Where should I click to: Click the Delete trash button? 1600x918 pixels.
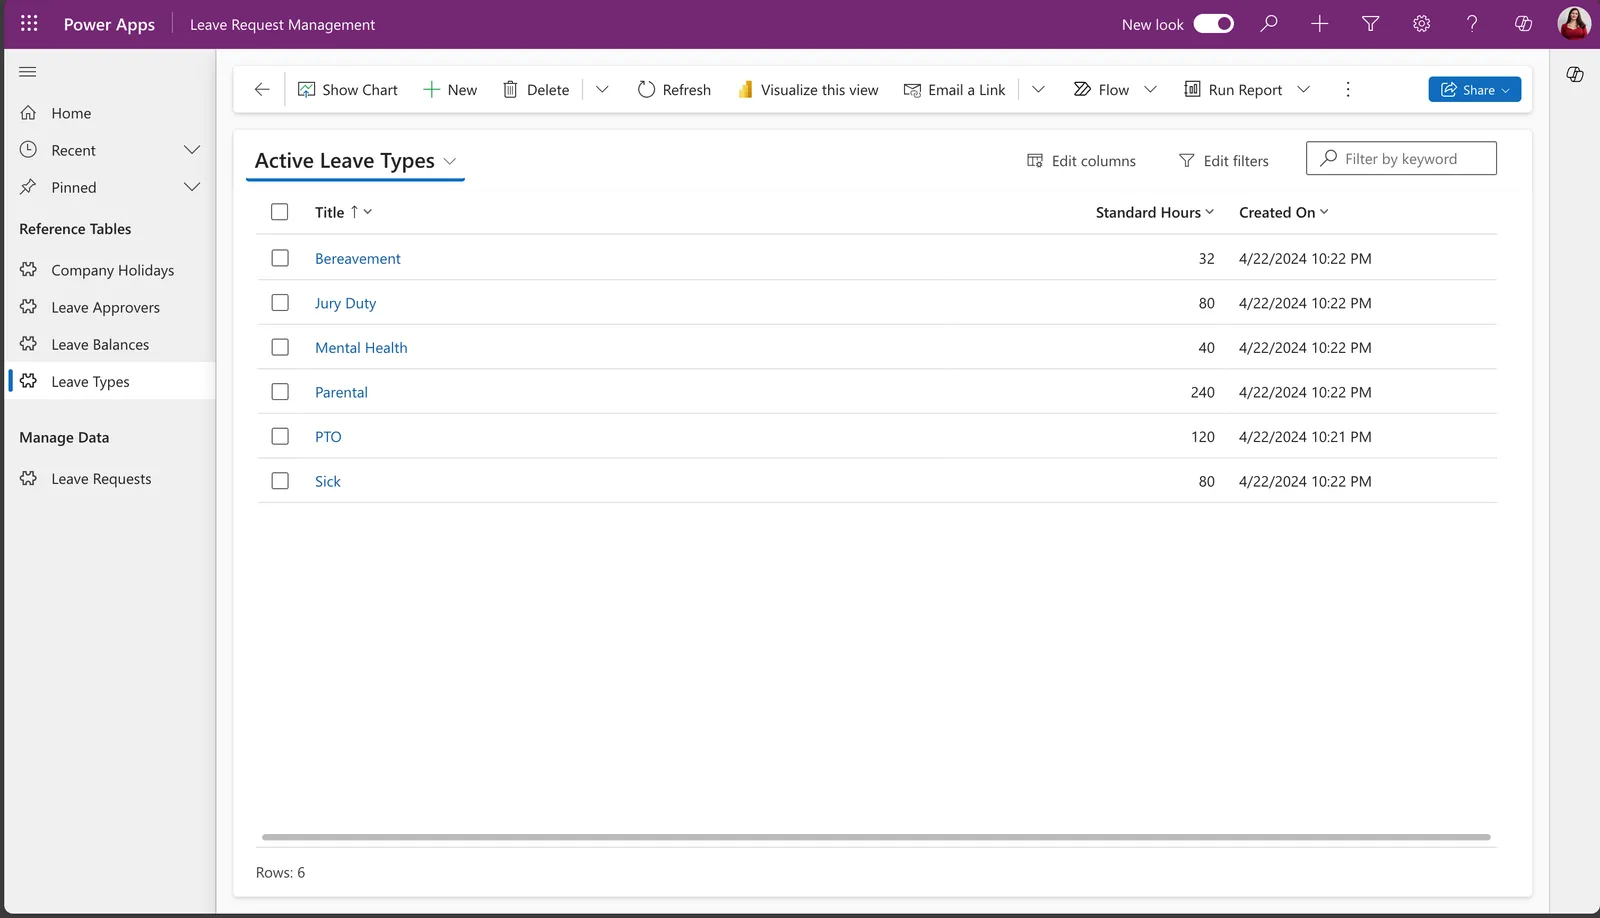click(x=536, y=89)
